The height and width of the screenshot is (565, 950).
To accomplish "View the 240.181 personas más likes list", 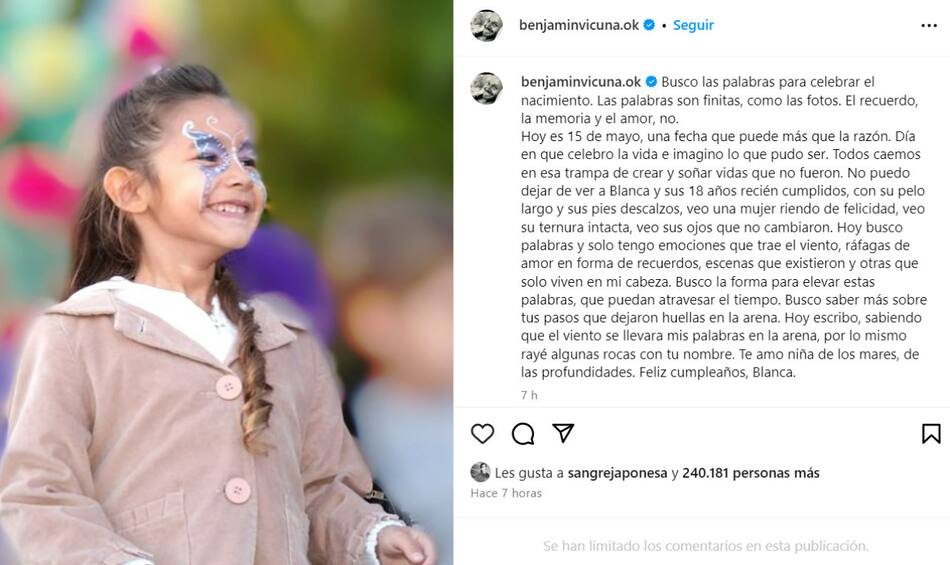I will click(751, 473).
